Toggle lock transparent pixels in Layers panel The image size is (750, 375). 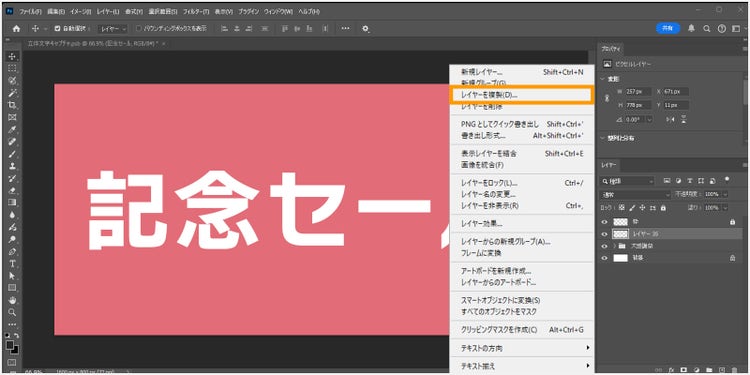click(622, 208)
